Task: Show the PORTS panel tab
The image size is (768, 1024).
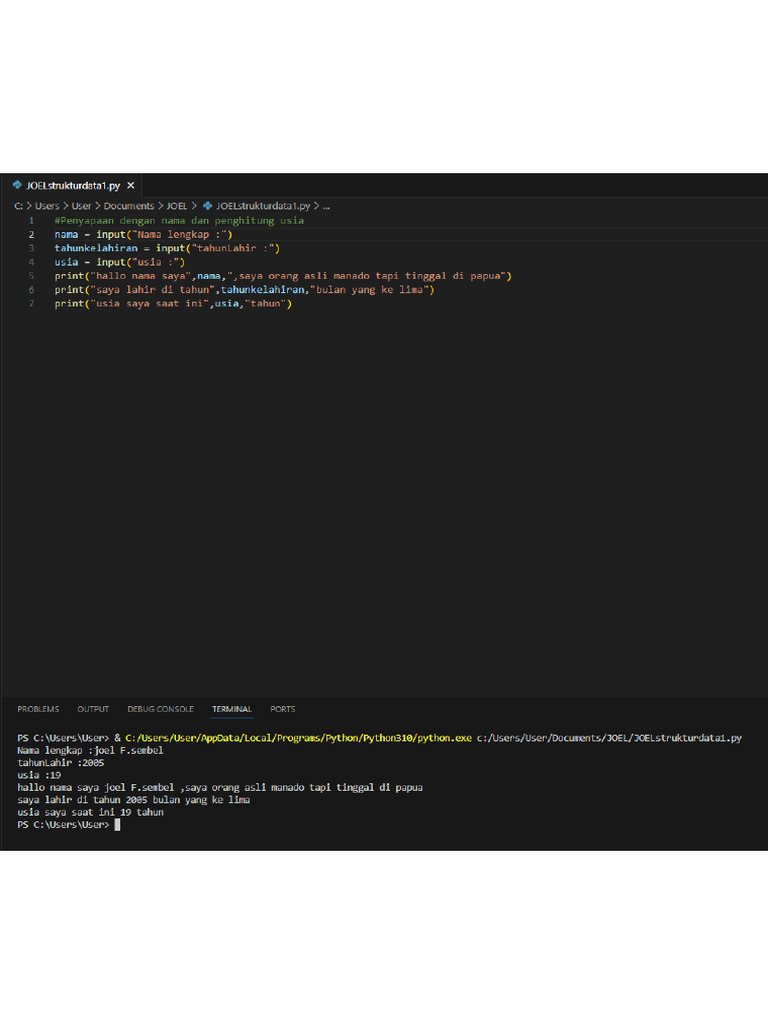Action: click(x=283, y=709)
